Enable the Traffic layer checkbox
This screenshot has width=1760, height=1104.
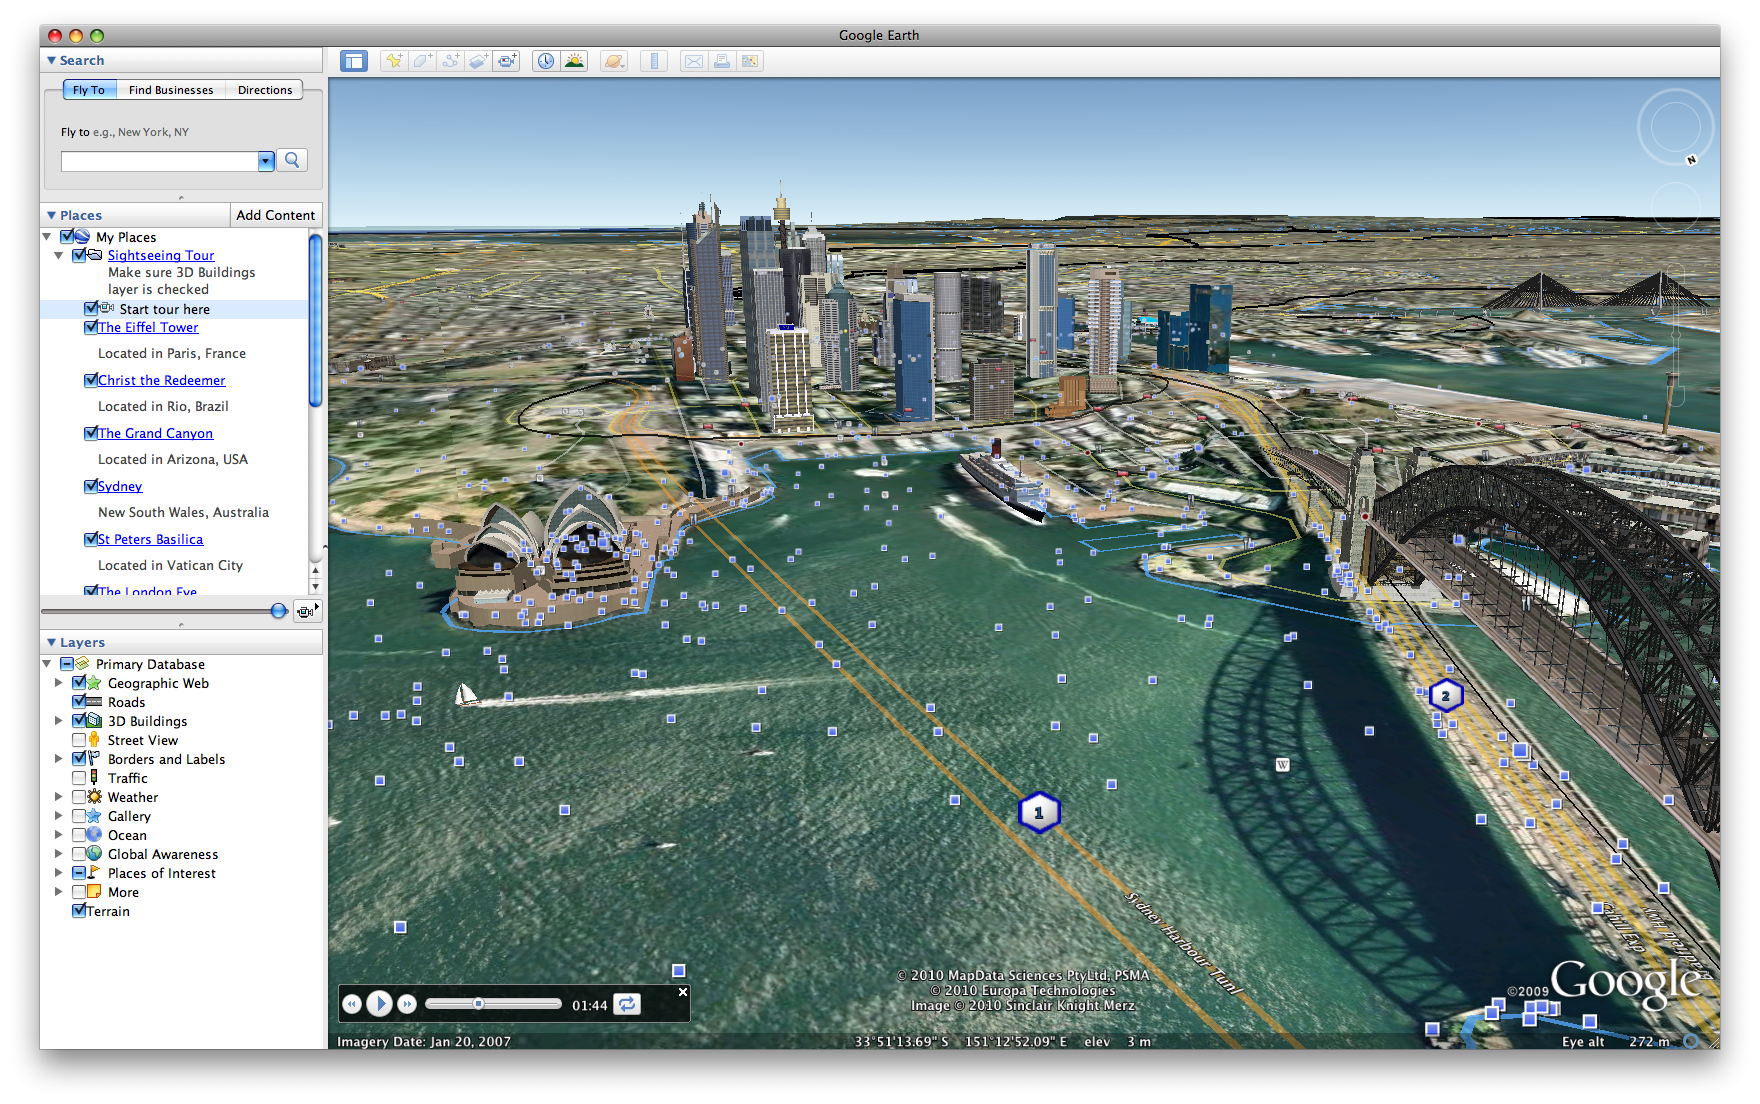(79, 778)
